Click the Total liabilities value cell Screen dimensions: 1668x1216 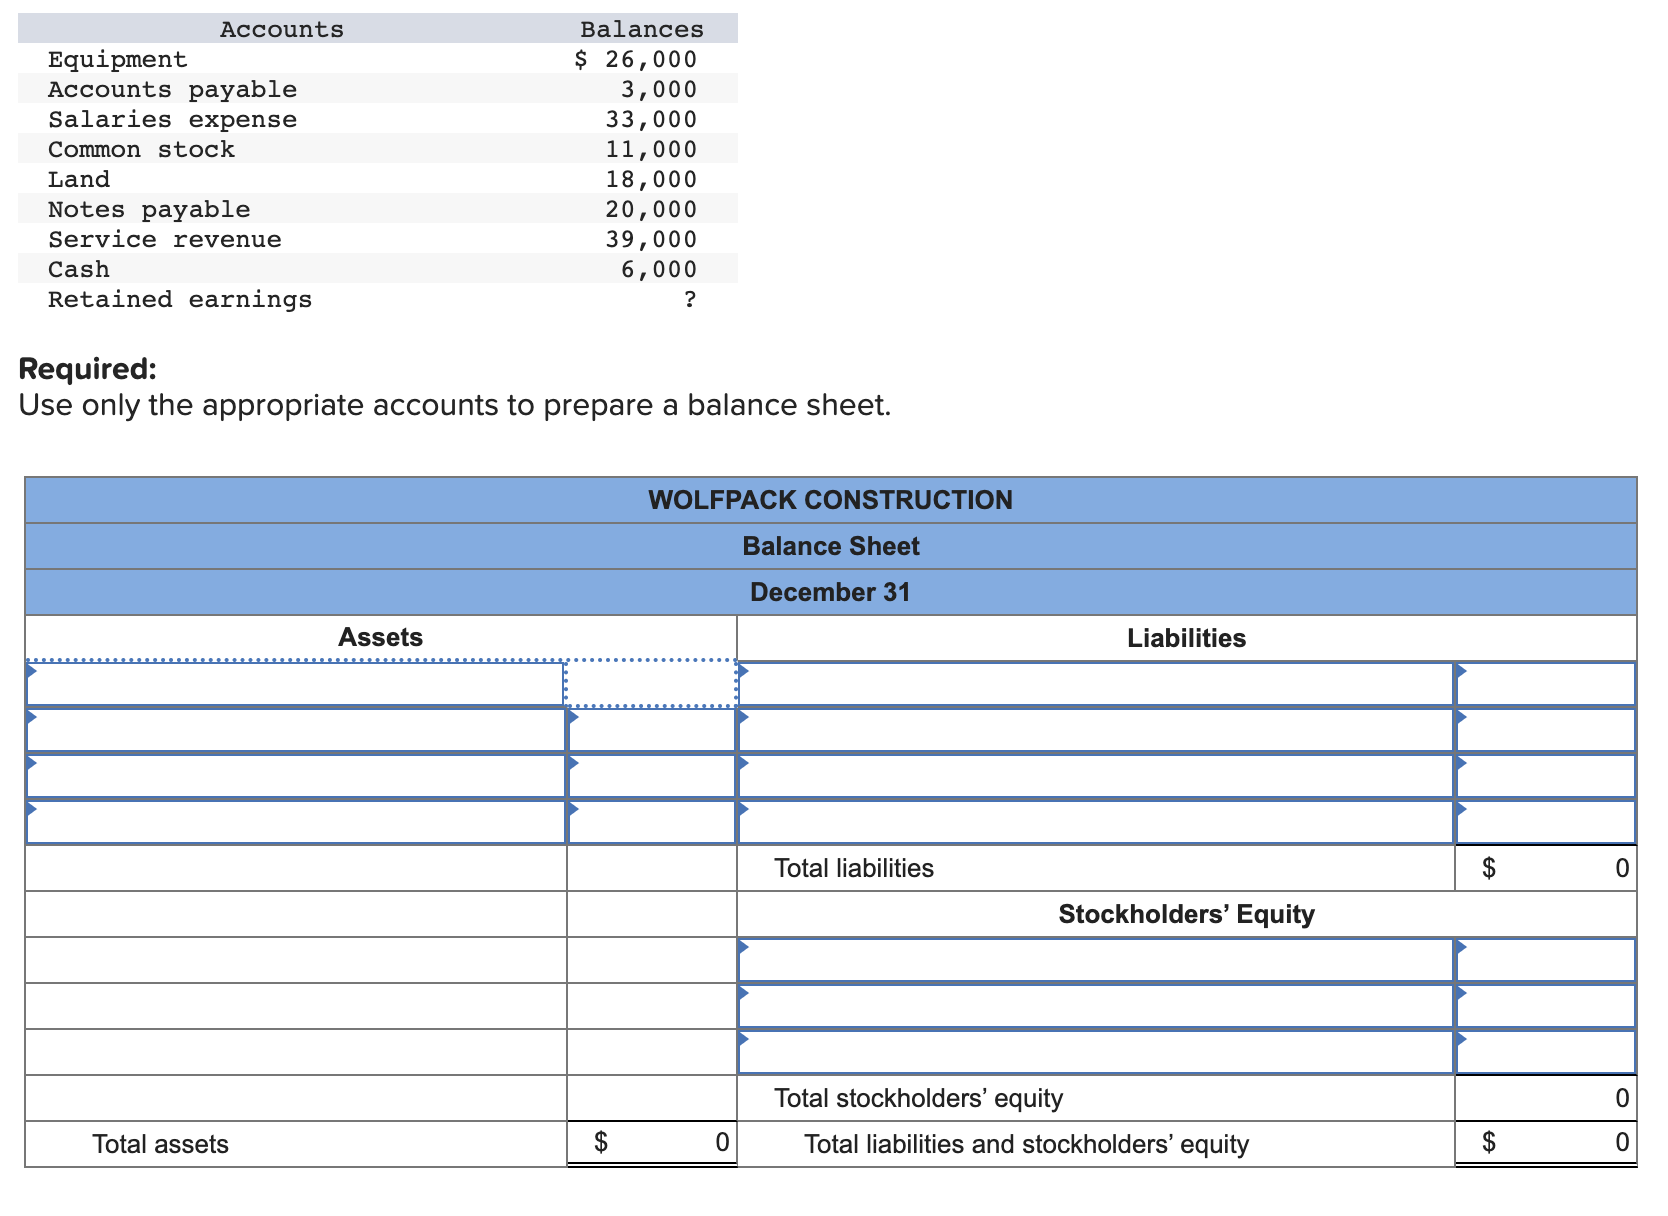(1546, 868)
